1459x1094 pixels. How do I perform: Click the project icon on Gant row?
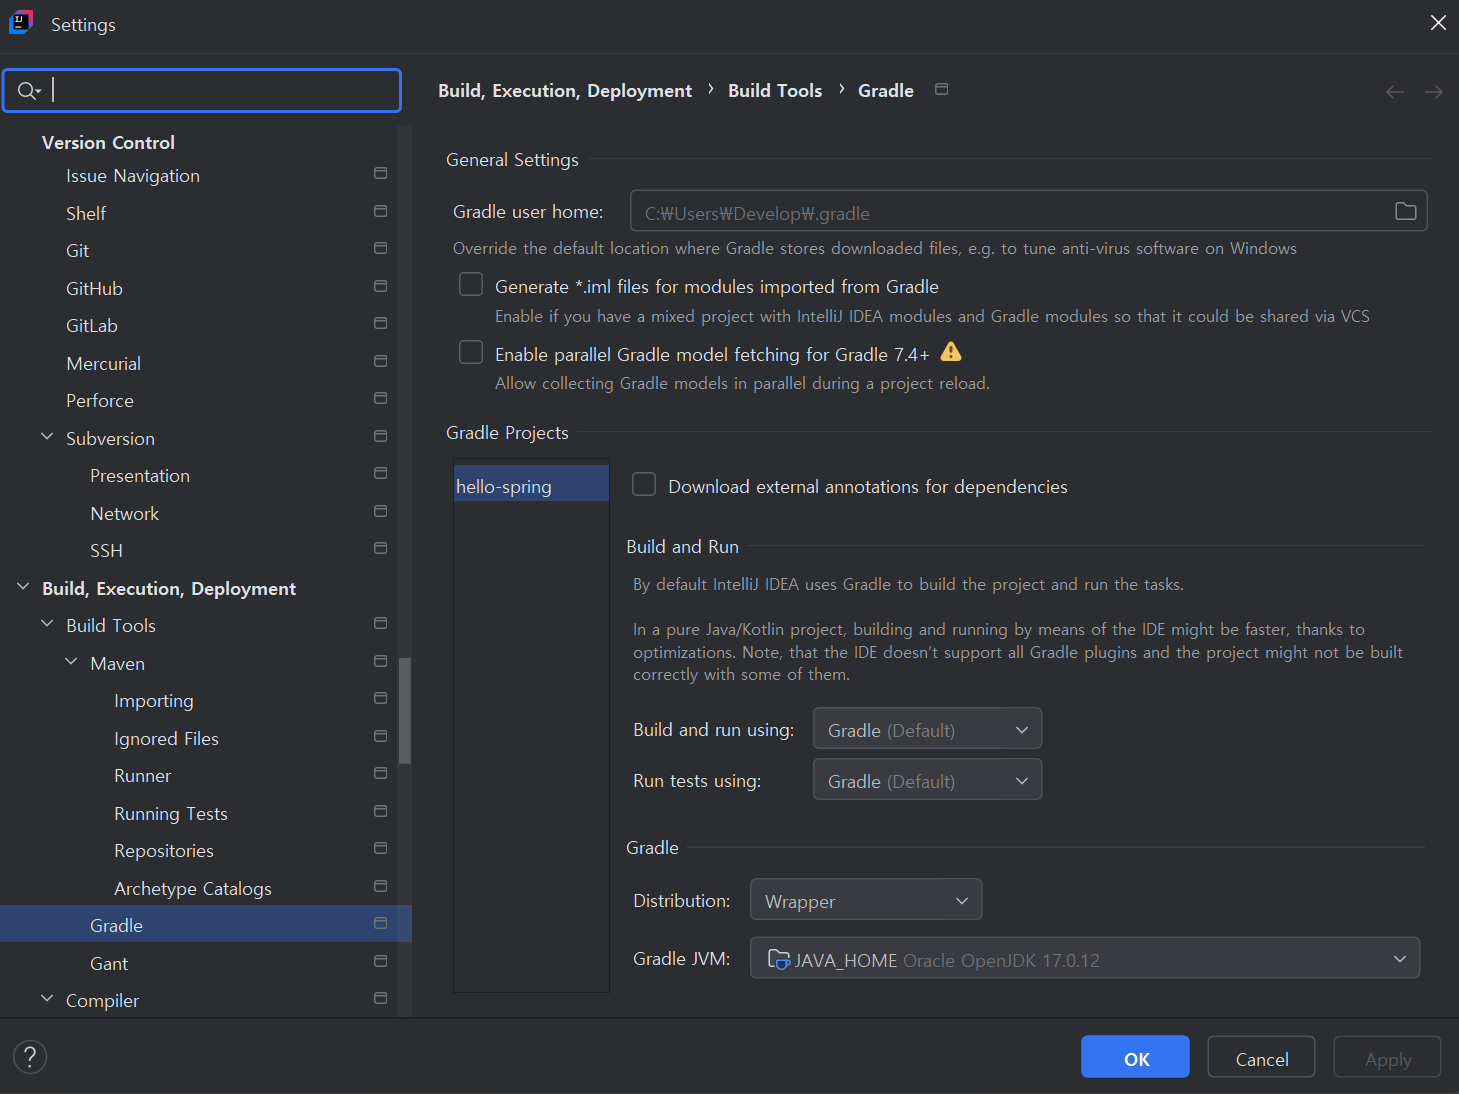(380, 961)
